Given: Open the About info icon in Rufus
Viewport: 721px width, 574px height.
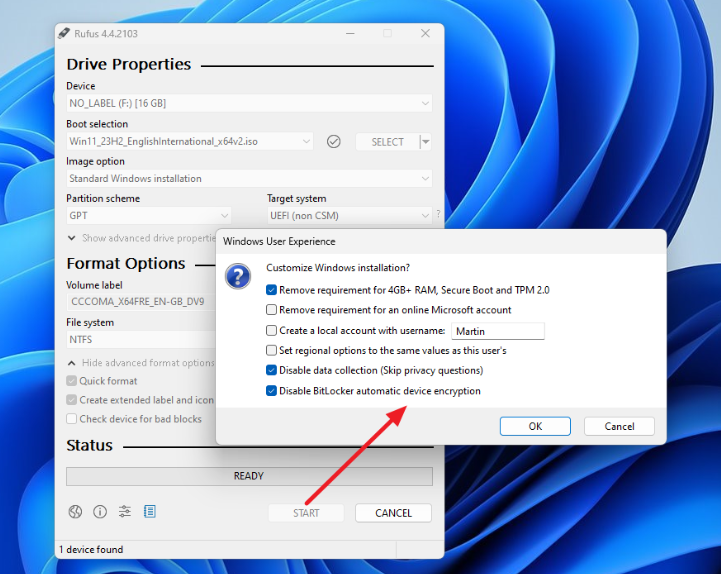Looking at the screenshot, I should pos(100,511).
